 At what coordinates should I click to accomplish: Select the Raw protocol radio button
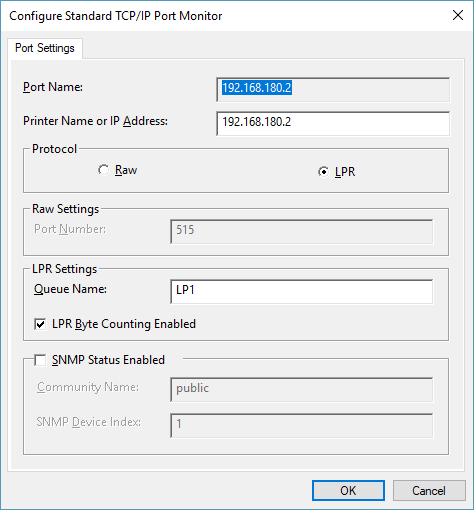[x=104, y=170]
